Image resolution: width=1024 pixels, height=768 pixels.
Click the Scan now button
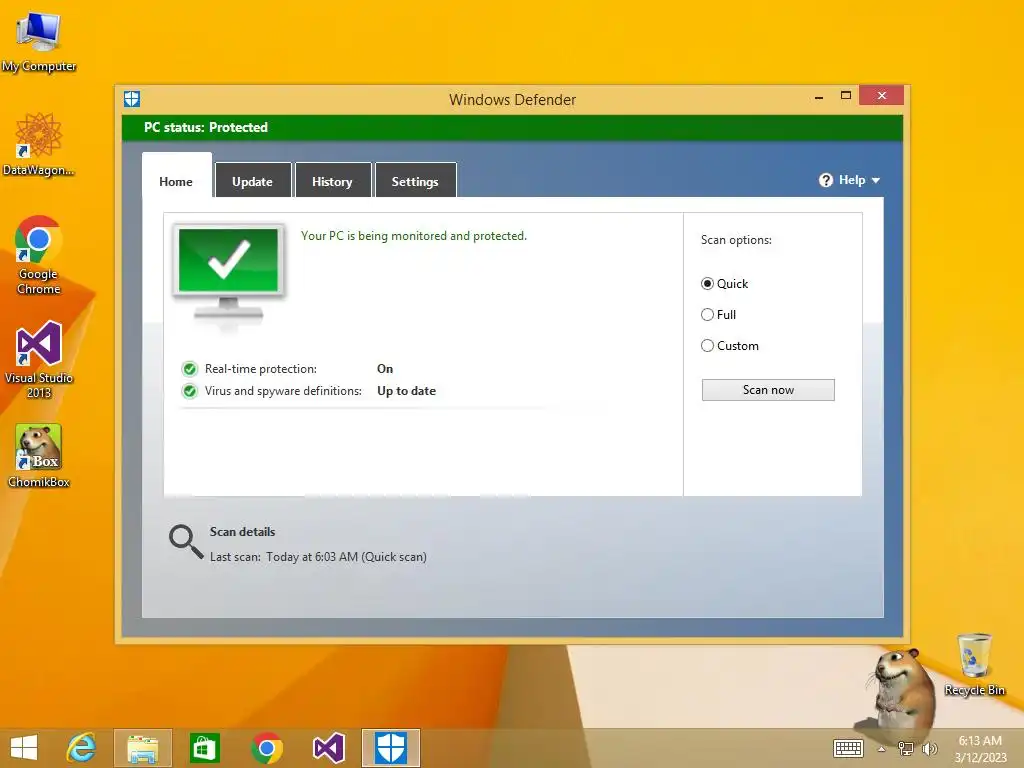[768, 390]
